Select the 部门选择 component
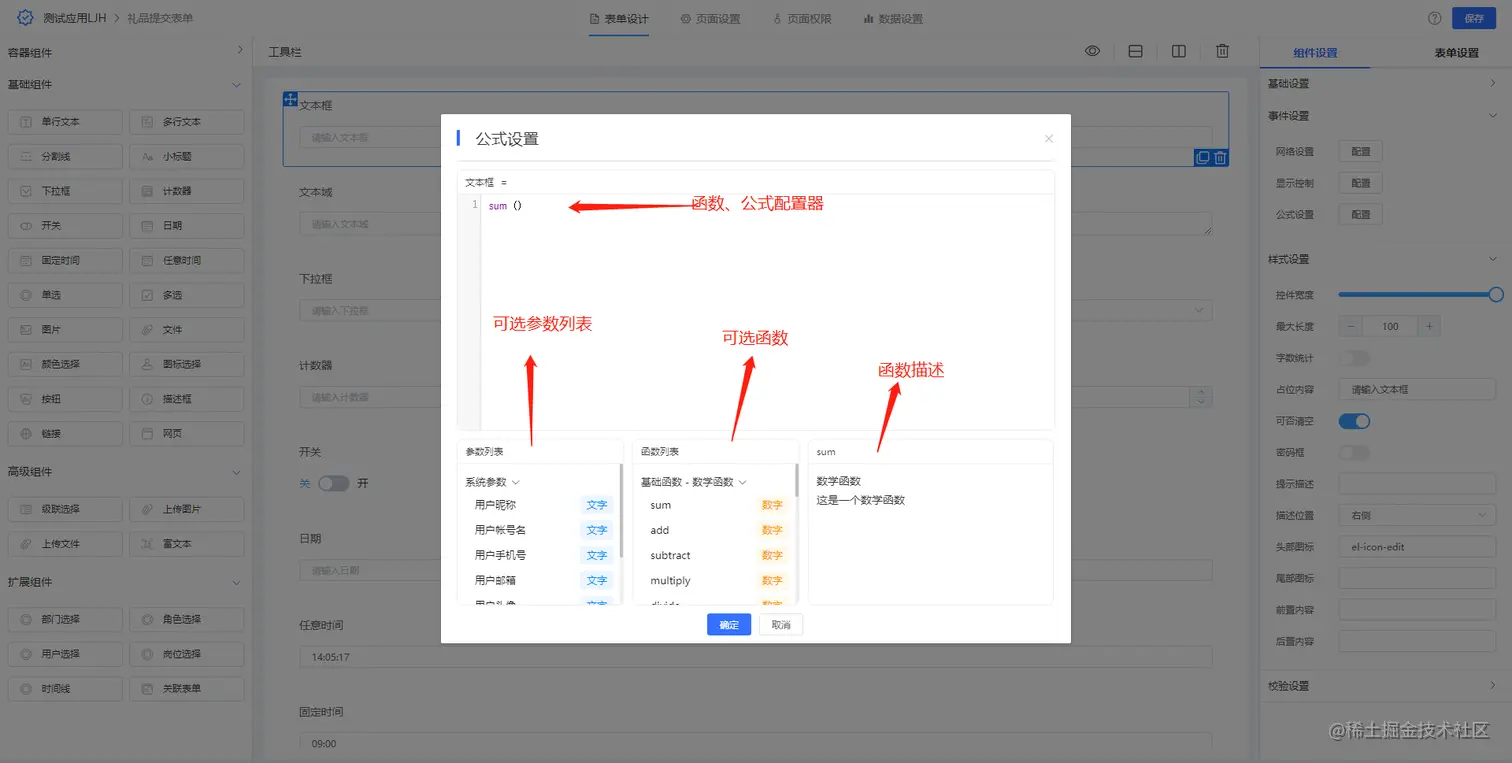 pyautogui.click(x=65, y=619)
